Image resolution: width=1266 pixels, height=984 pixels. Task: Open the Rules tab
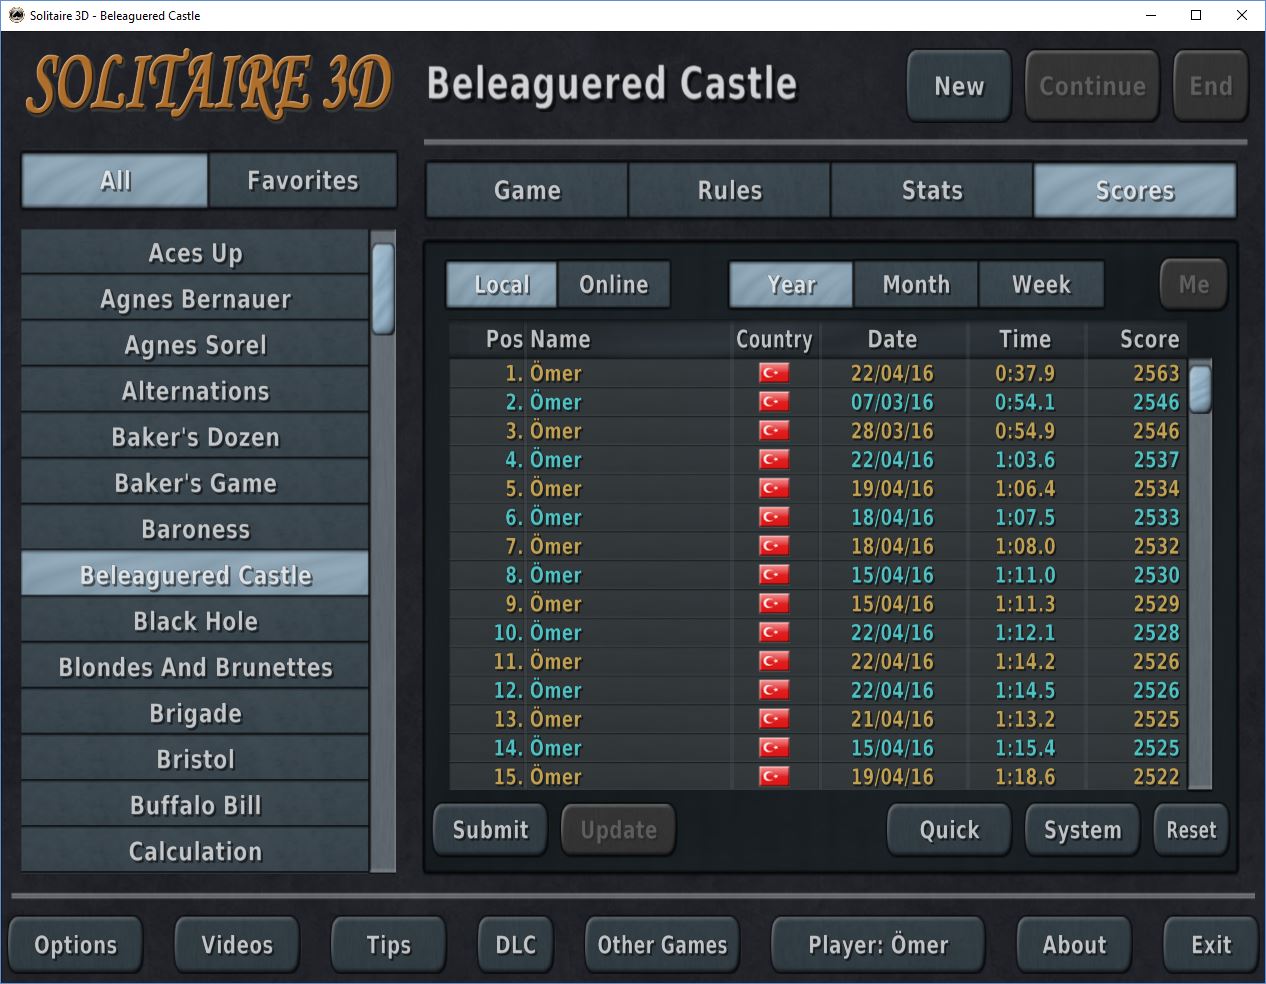[729, 190]
